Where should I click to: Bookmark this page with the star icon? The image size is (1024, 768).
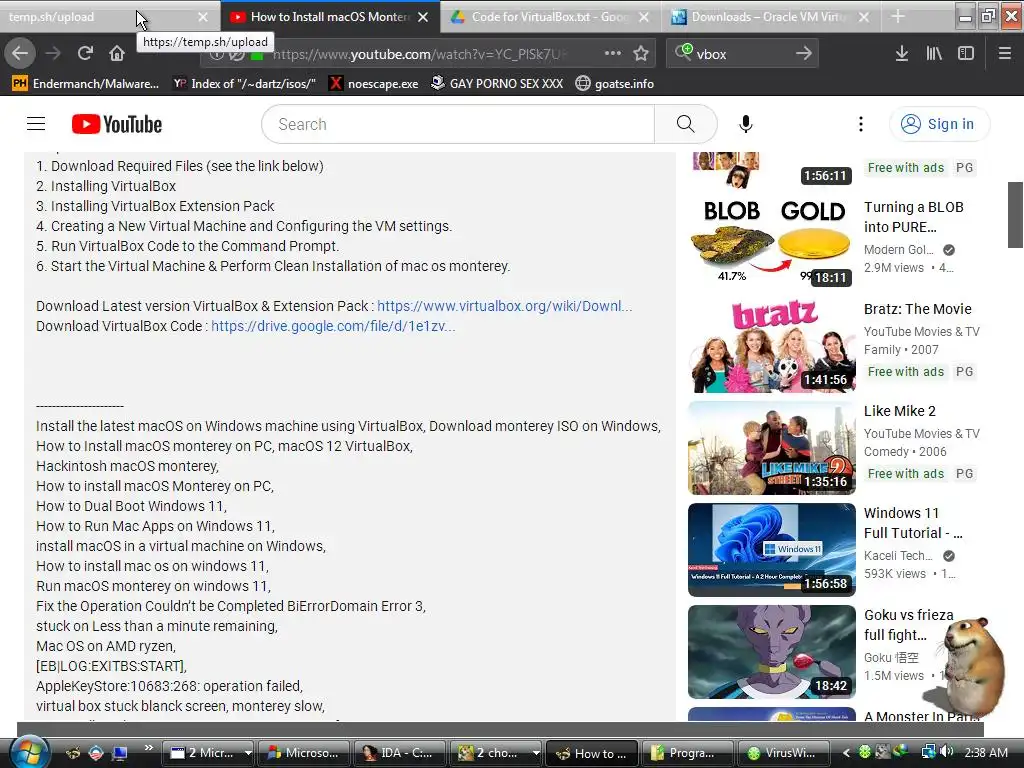pos(641,53)
